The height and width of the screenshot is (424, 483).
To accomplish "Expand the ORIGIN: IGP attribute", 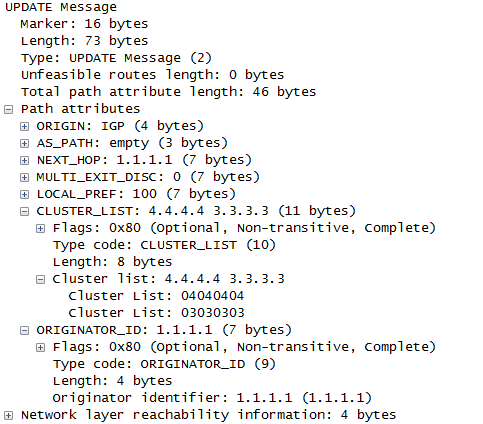I will [x=24, y=126].
